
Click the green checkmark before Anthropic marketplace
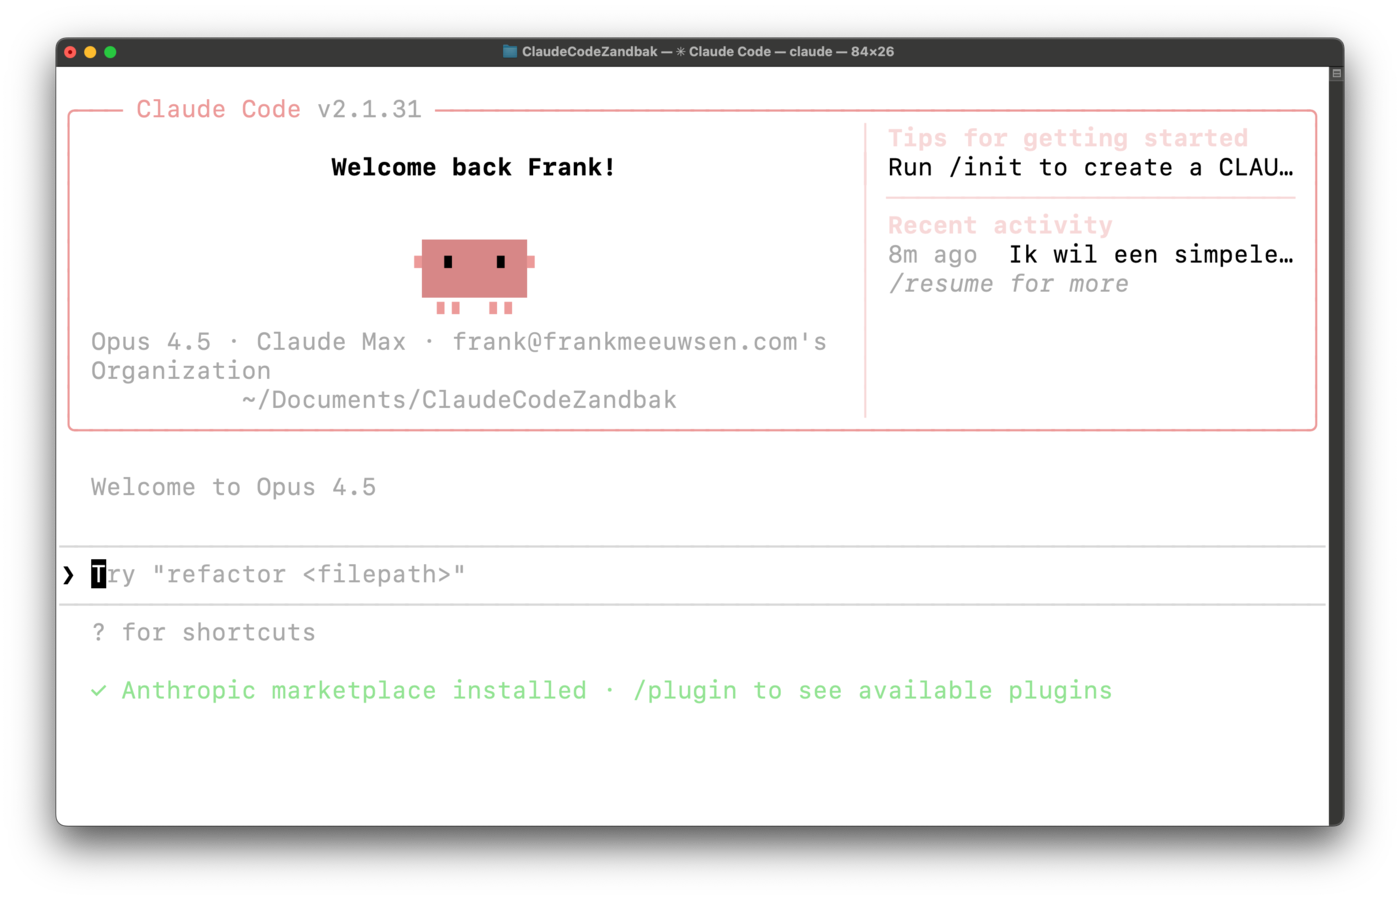pyautogui.click(x=98, y=691)
